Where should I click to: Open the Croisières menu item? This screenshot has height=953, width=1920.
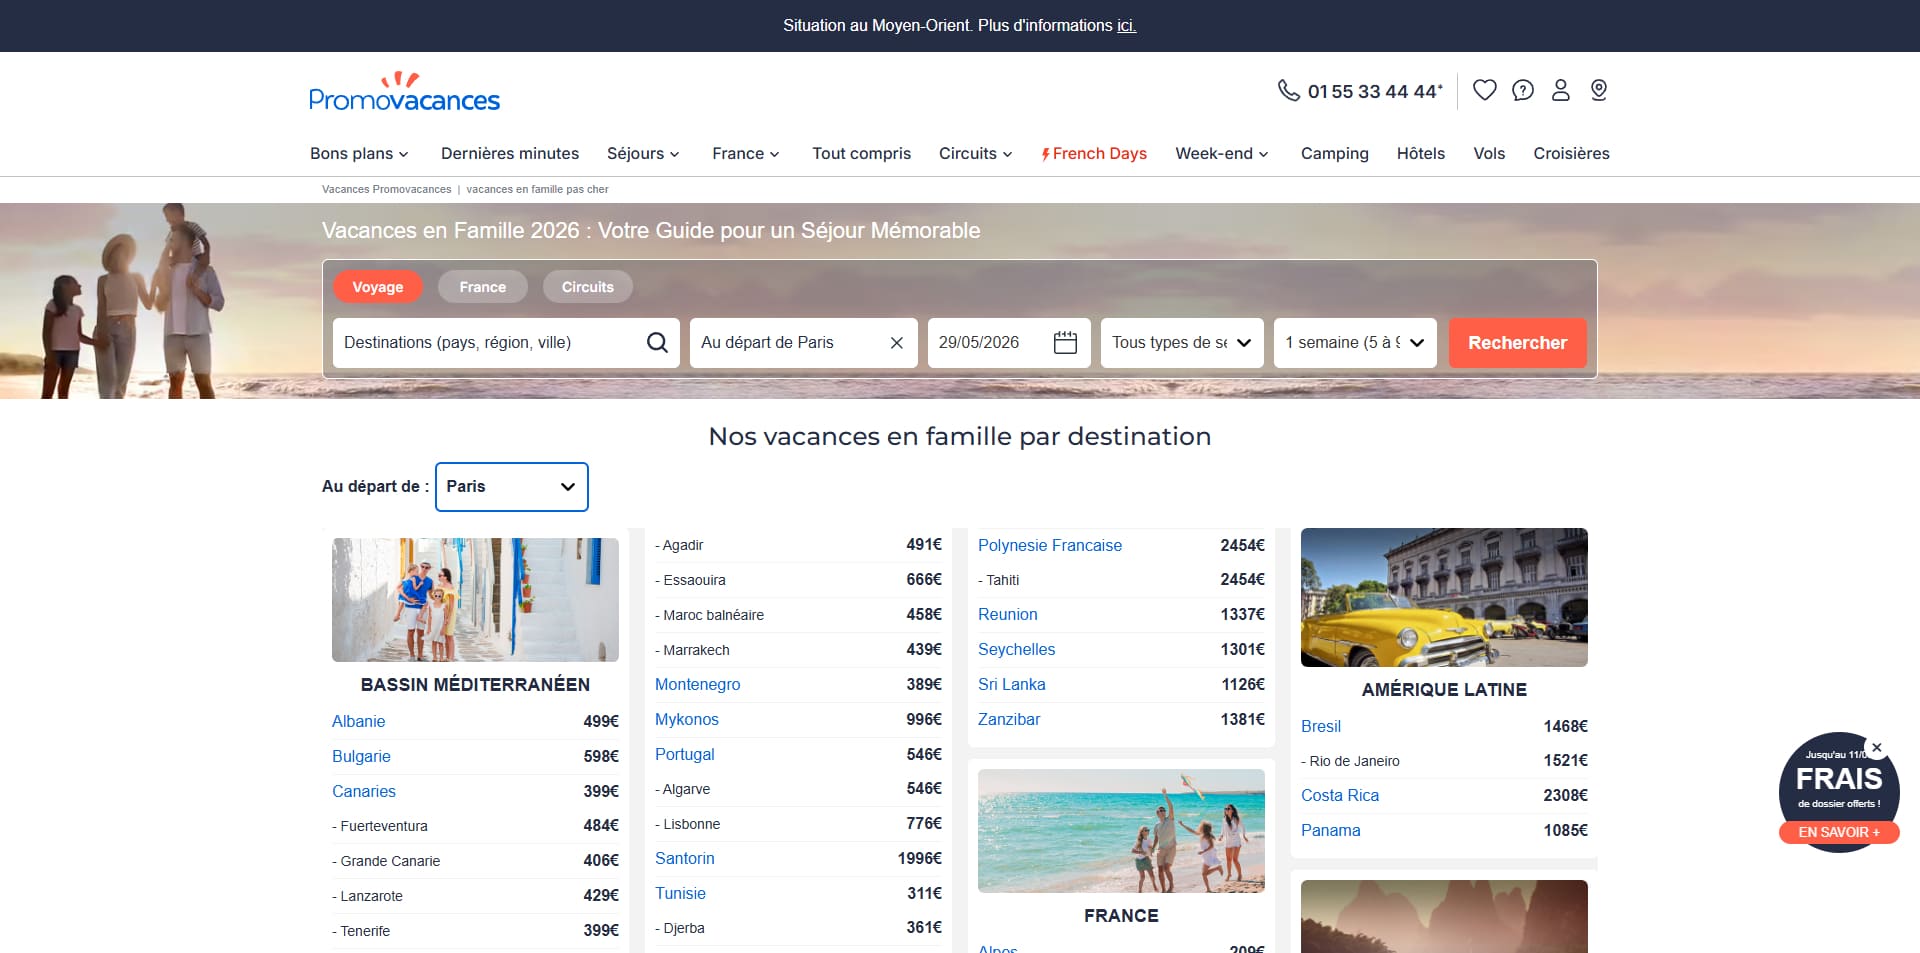[x=1571, y=153]
